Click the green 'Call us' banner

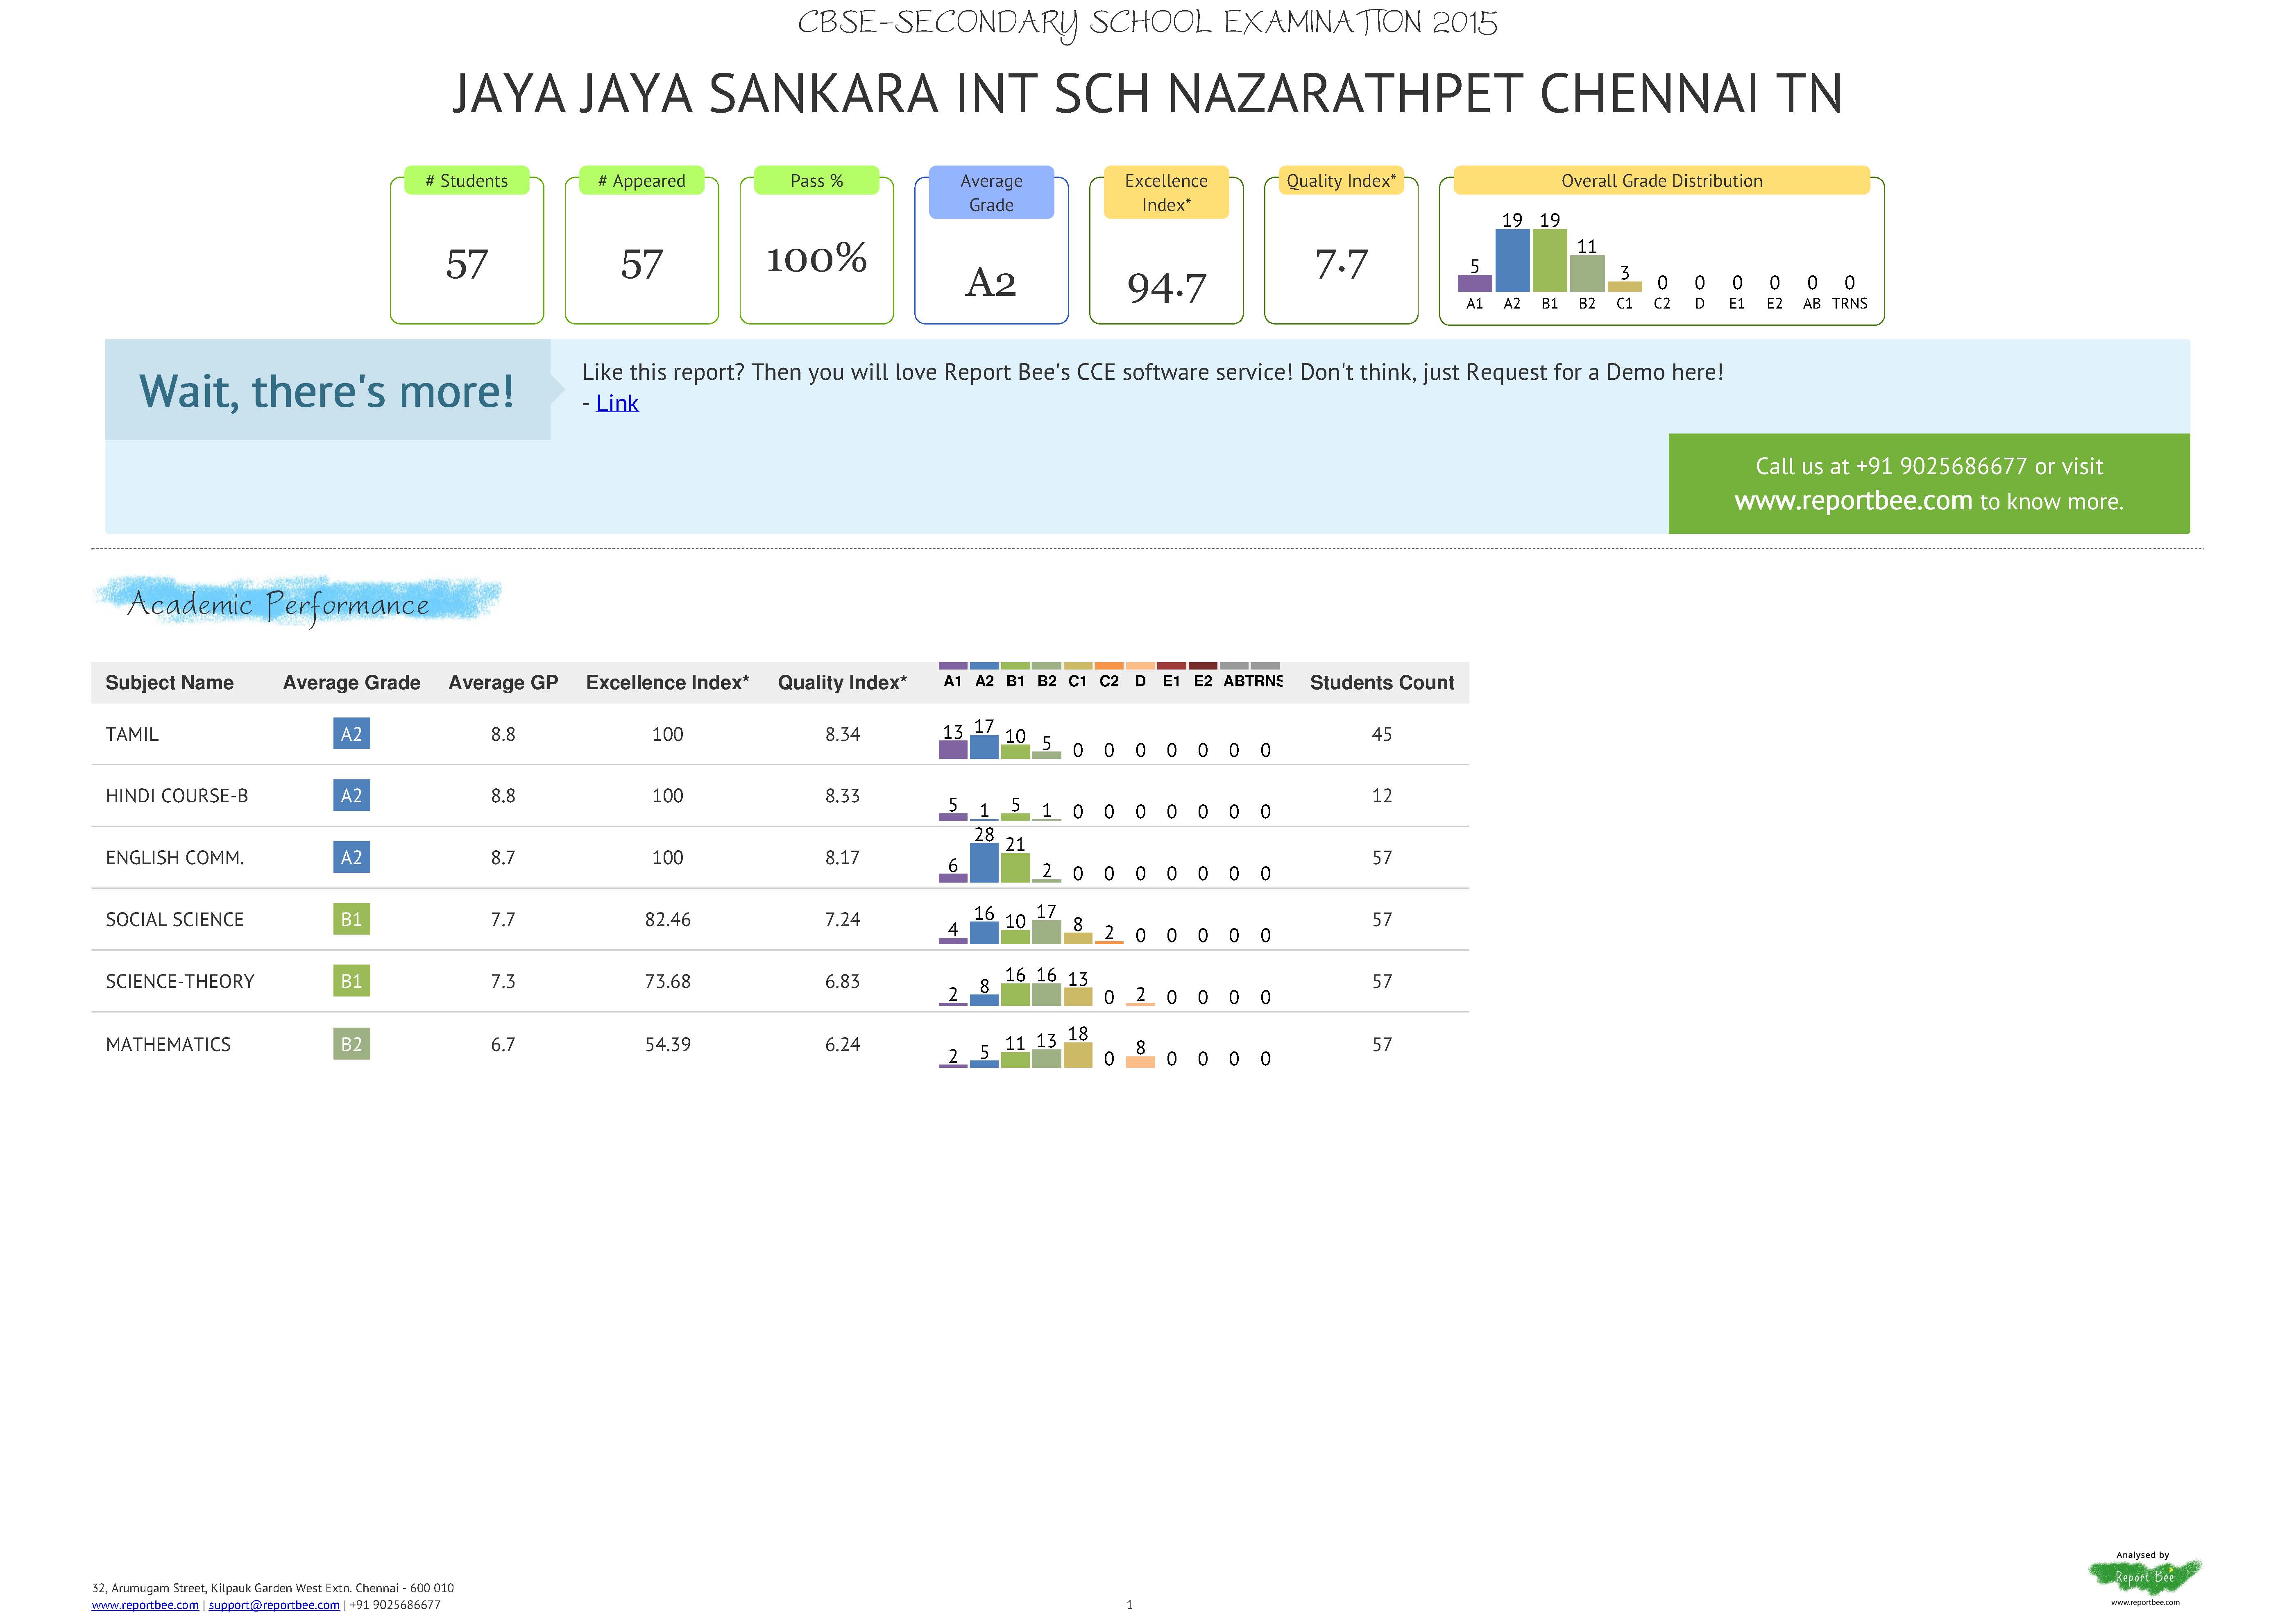pyautogui.click(x=1929, y=483)
